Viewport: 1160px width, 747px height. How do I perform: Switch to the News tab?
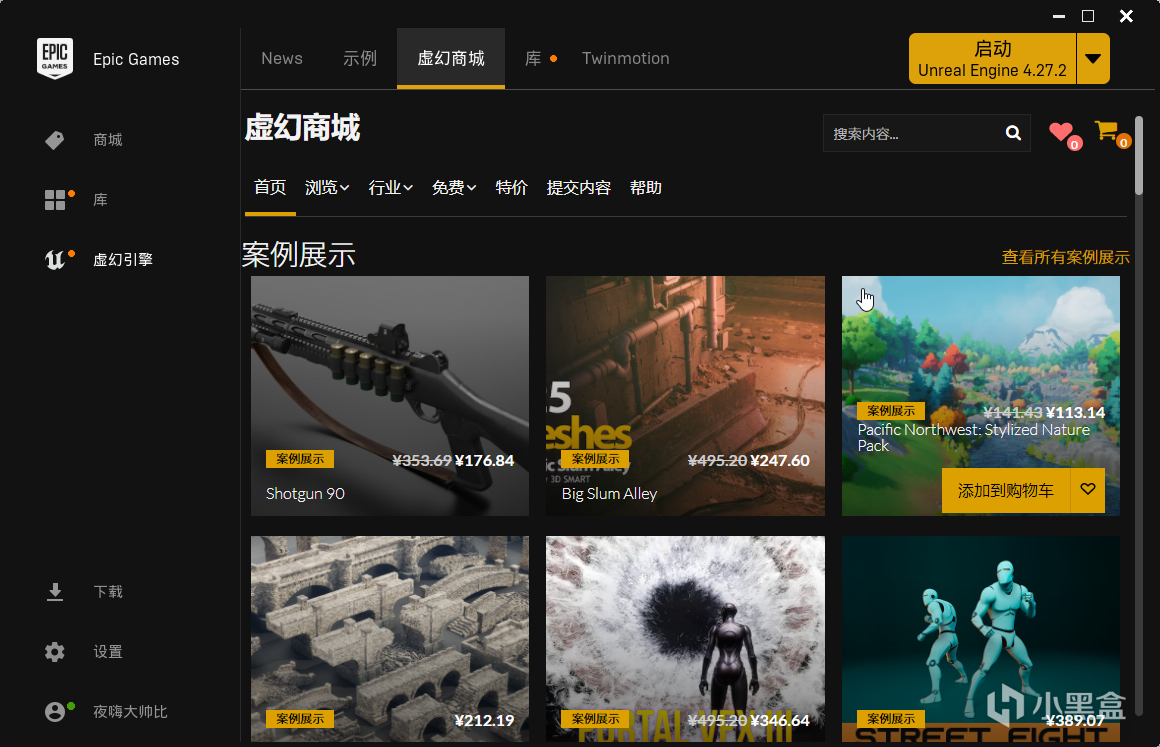click(282, 58)
